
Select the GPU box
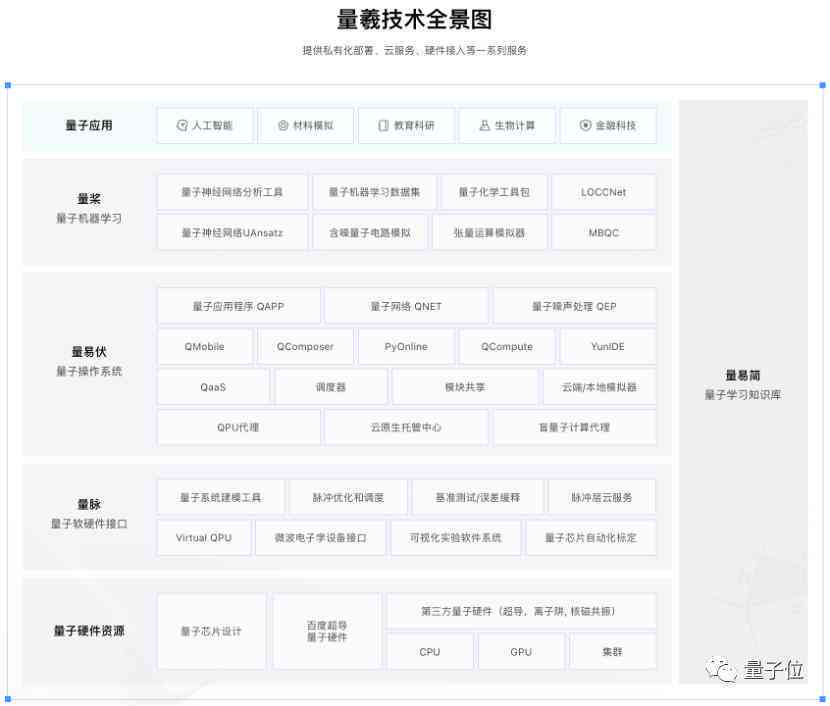[521, 652]
